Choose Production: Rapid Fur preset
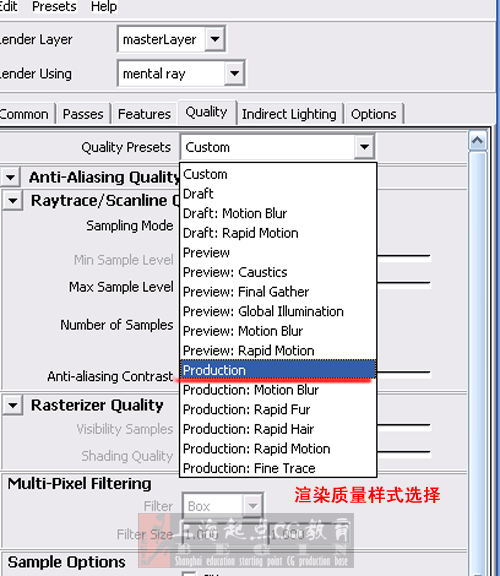Image resolution: width=500 pixels, height=576 pixels. click(278, 409)
